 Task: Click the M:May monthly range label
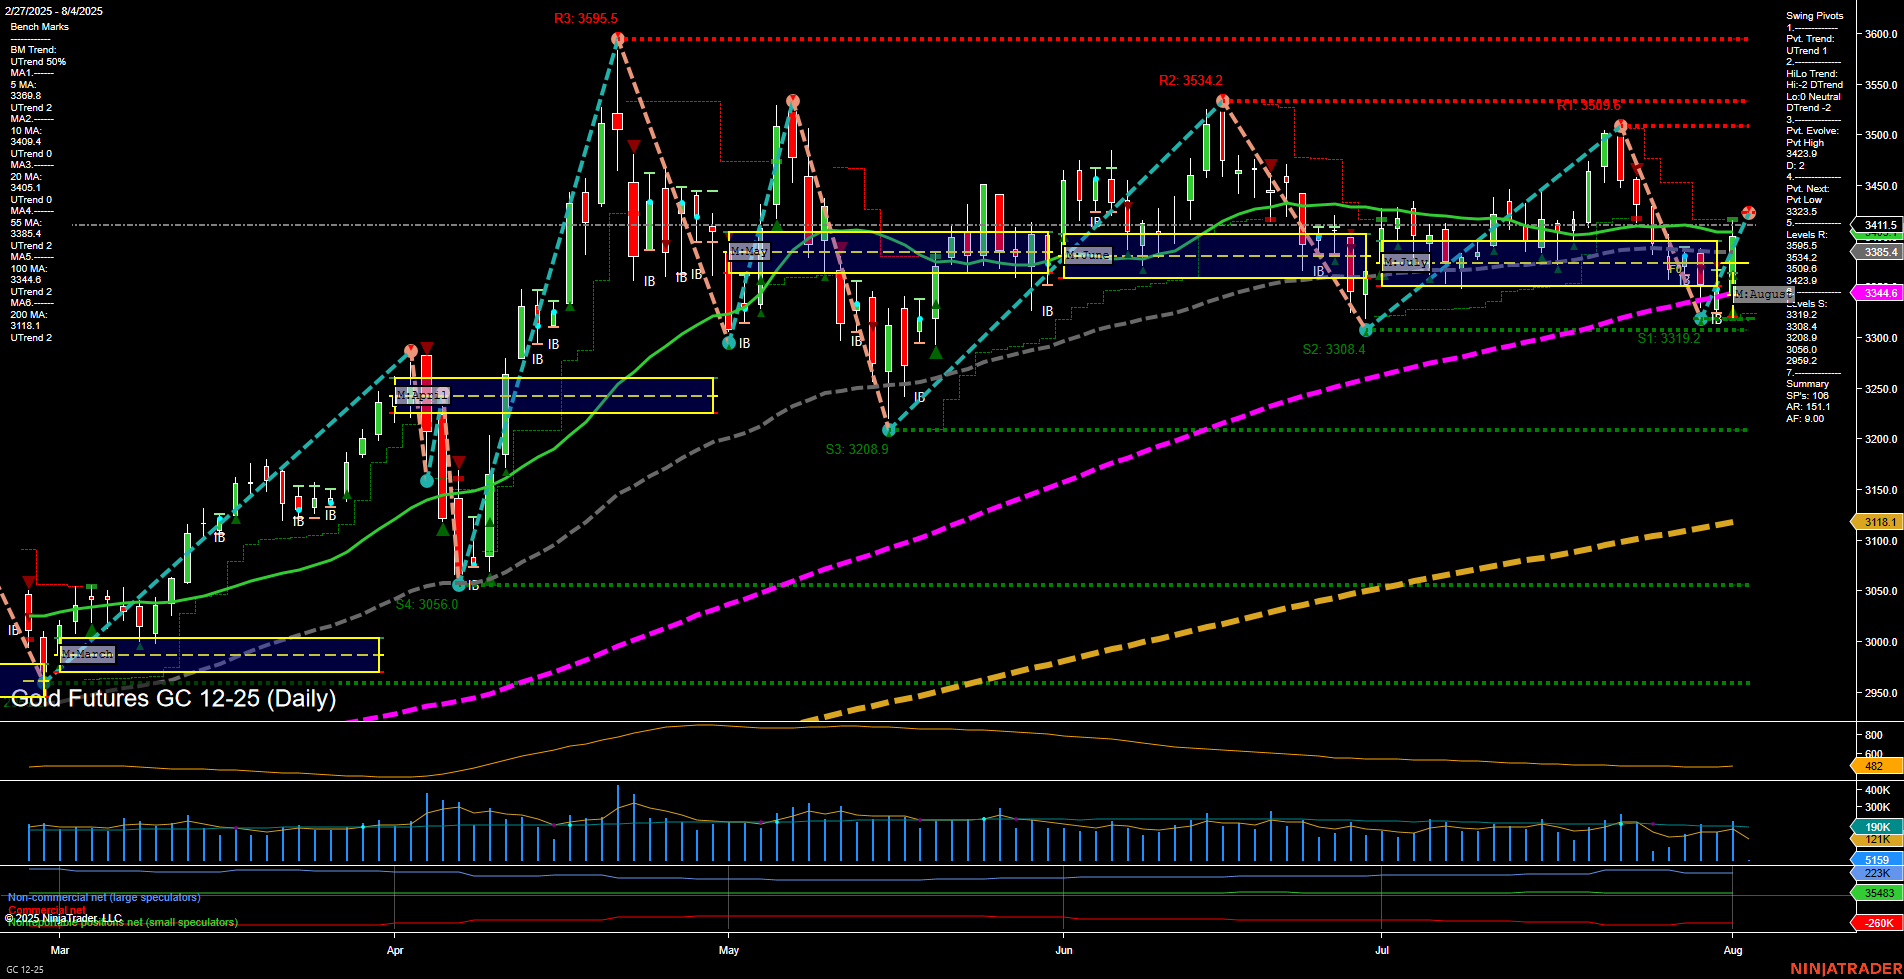(x=749, y=252)
